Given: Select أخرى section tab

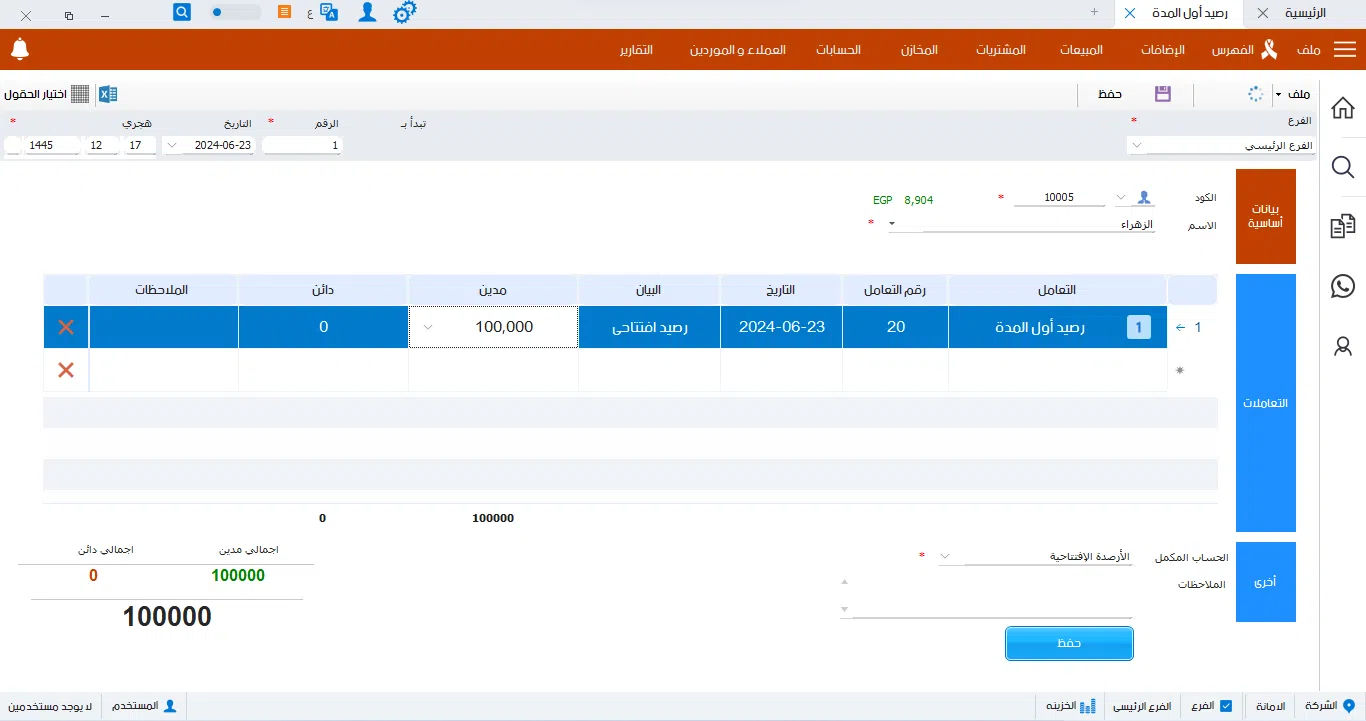Looking at the screenshot, I should coord(1266,582).
